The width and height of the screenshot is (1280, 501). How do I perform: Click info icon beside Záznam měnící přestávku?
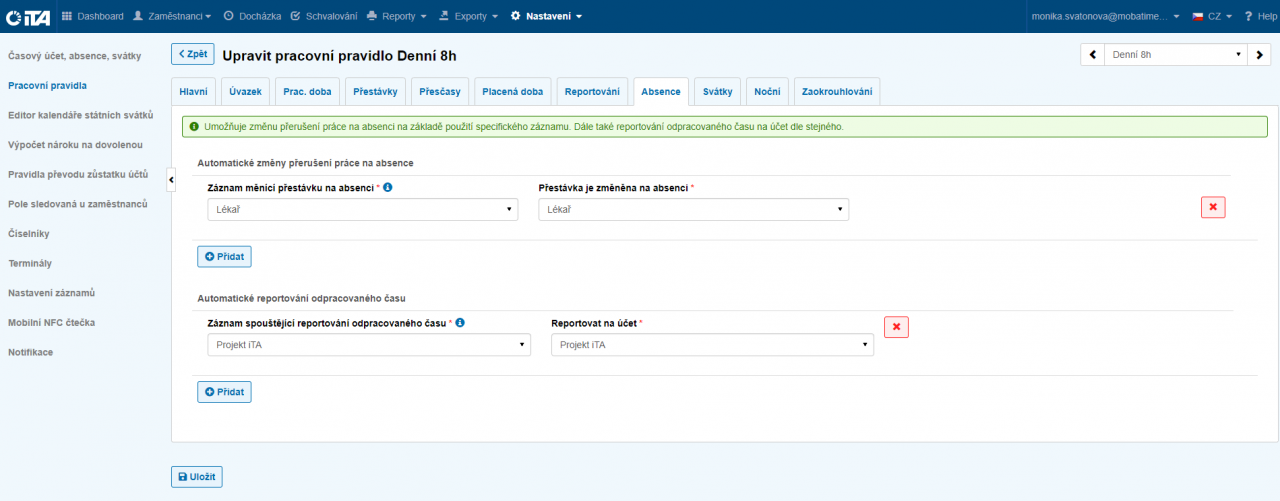[x=388, y=187]
